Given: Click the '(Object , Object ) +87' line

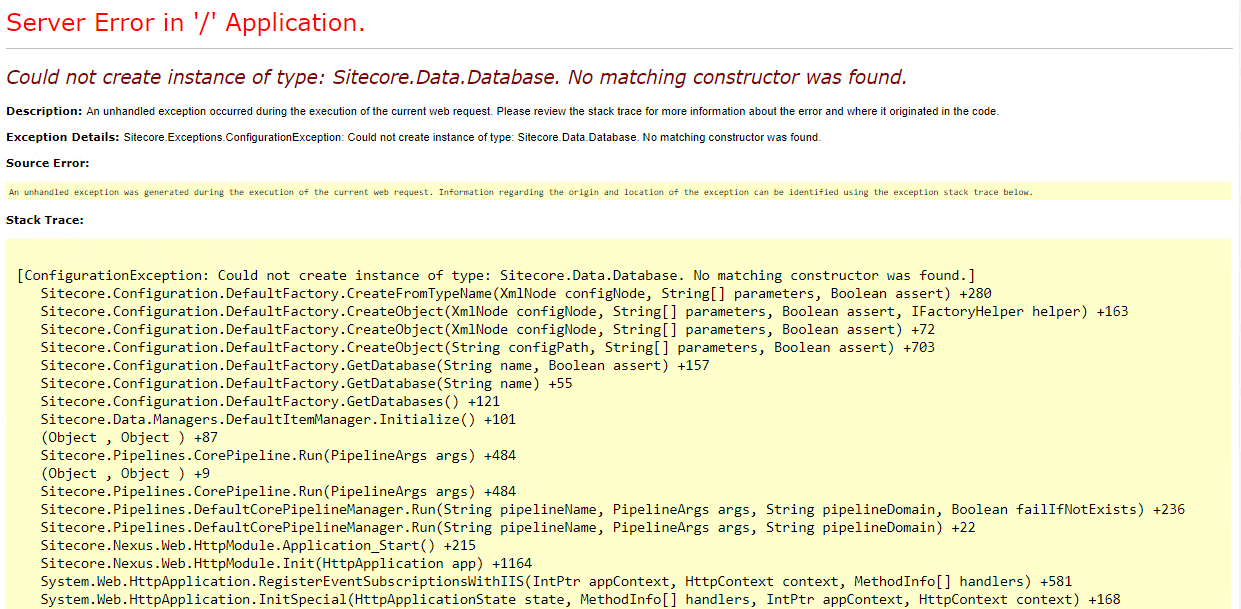Looking at the screenshot, I should pos(129,437).
